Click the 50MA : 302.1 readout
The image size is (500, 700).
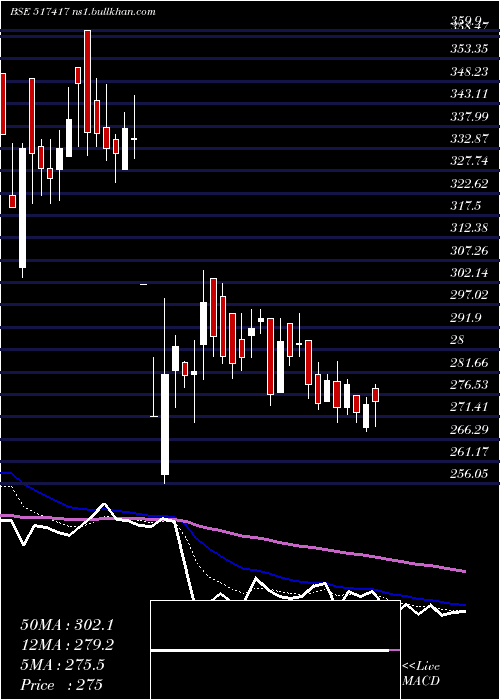click(67, 625)
